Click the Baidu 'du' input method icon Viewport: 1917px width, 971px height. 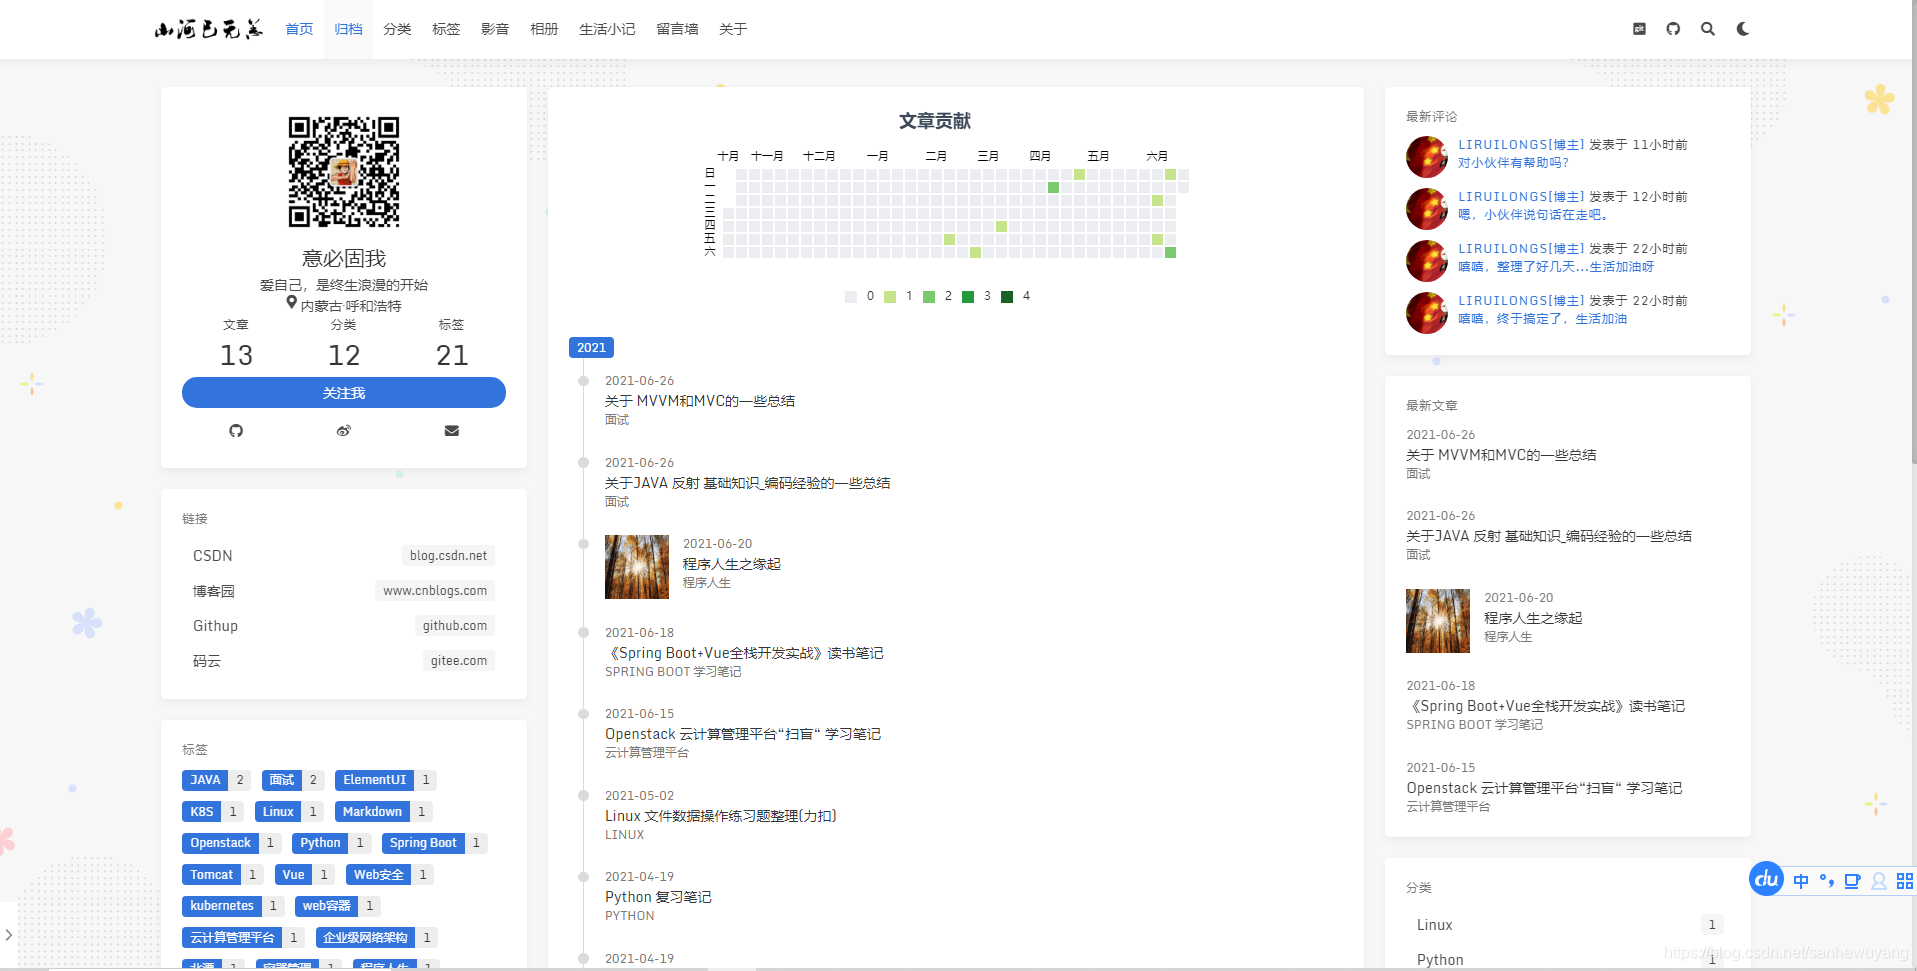1765,881
